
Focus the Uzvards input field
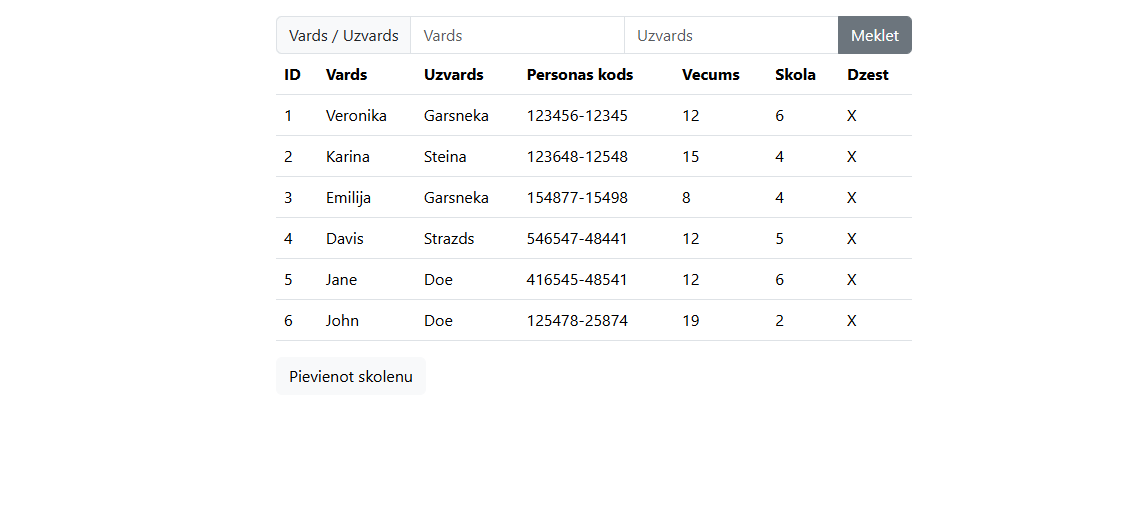pyautogui.click(x=731, y=35)
